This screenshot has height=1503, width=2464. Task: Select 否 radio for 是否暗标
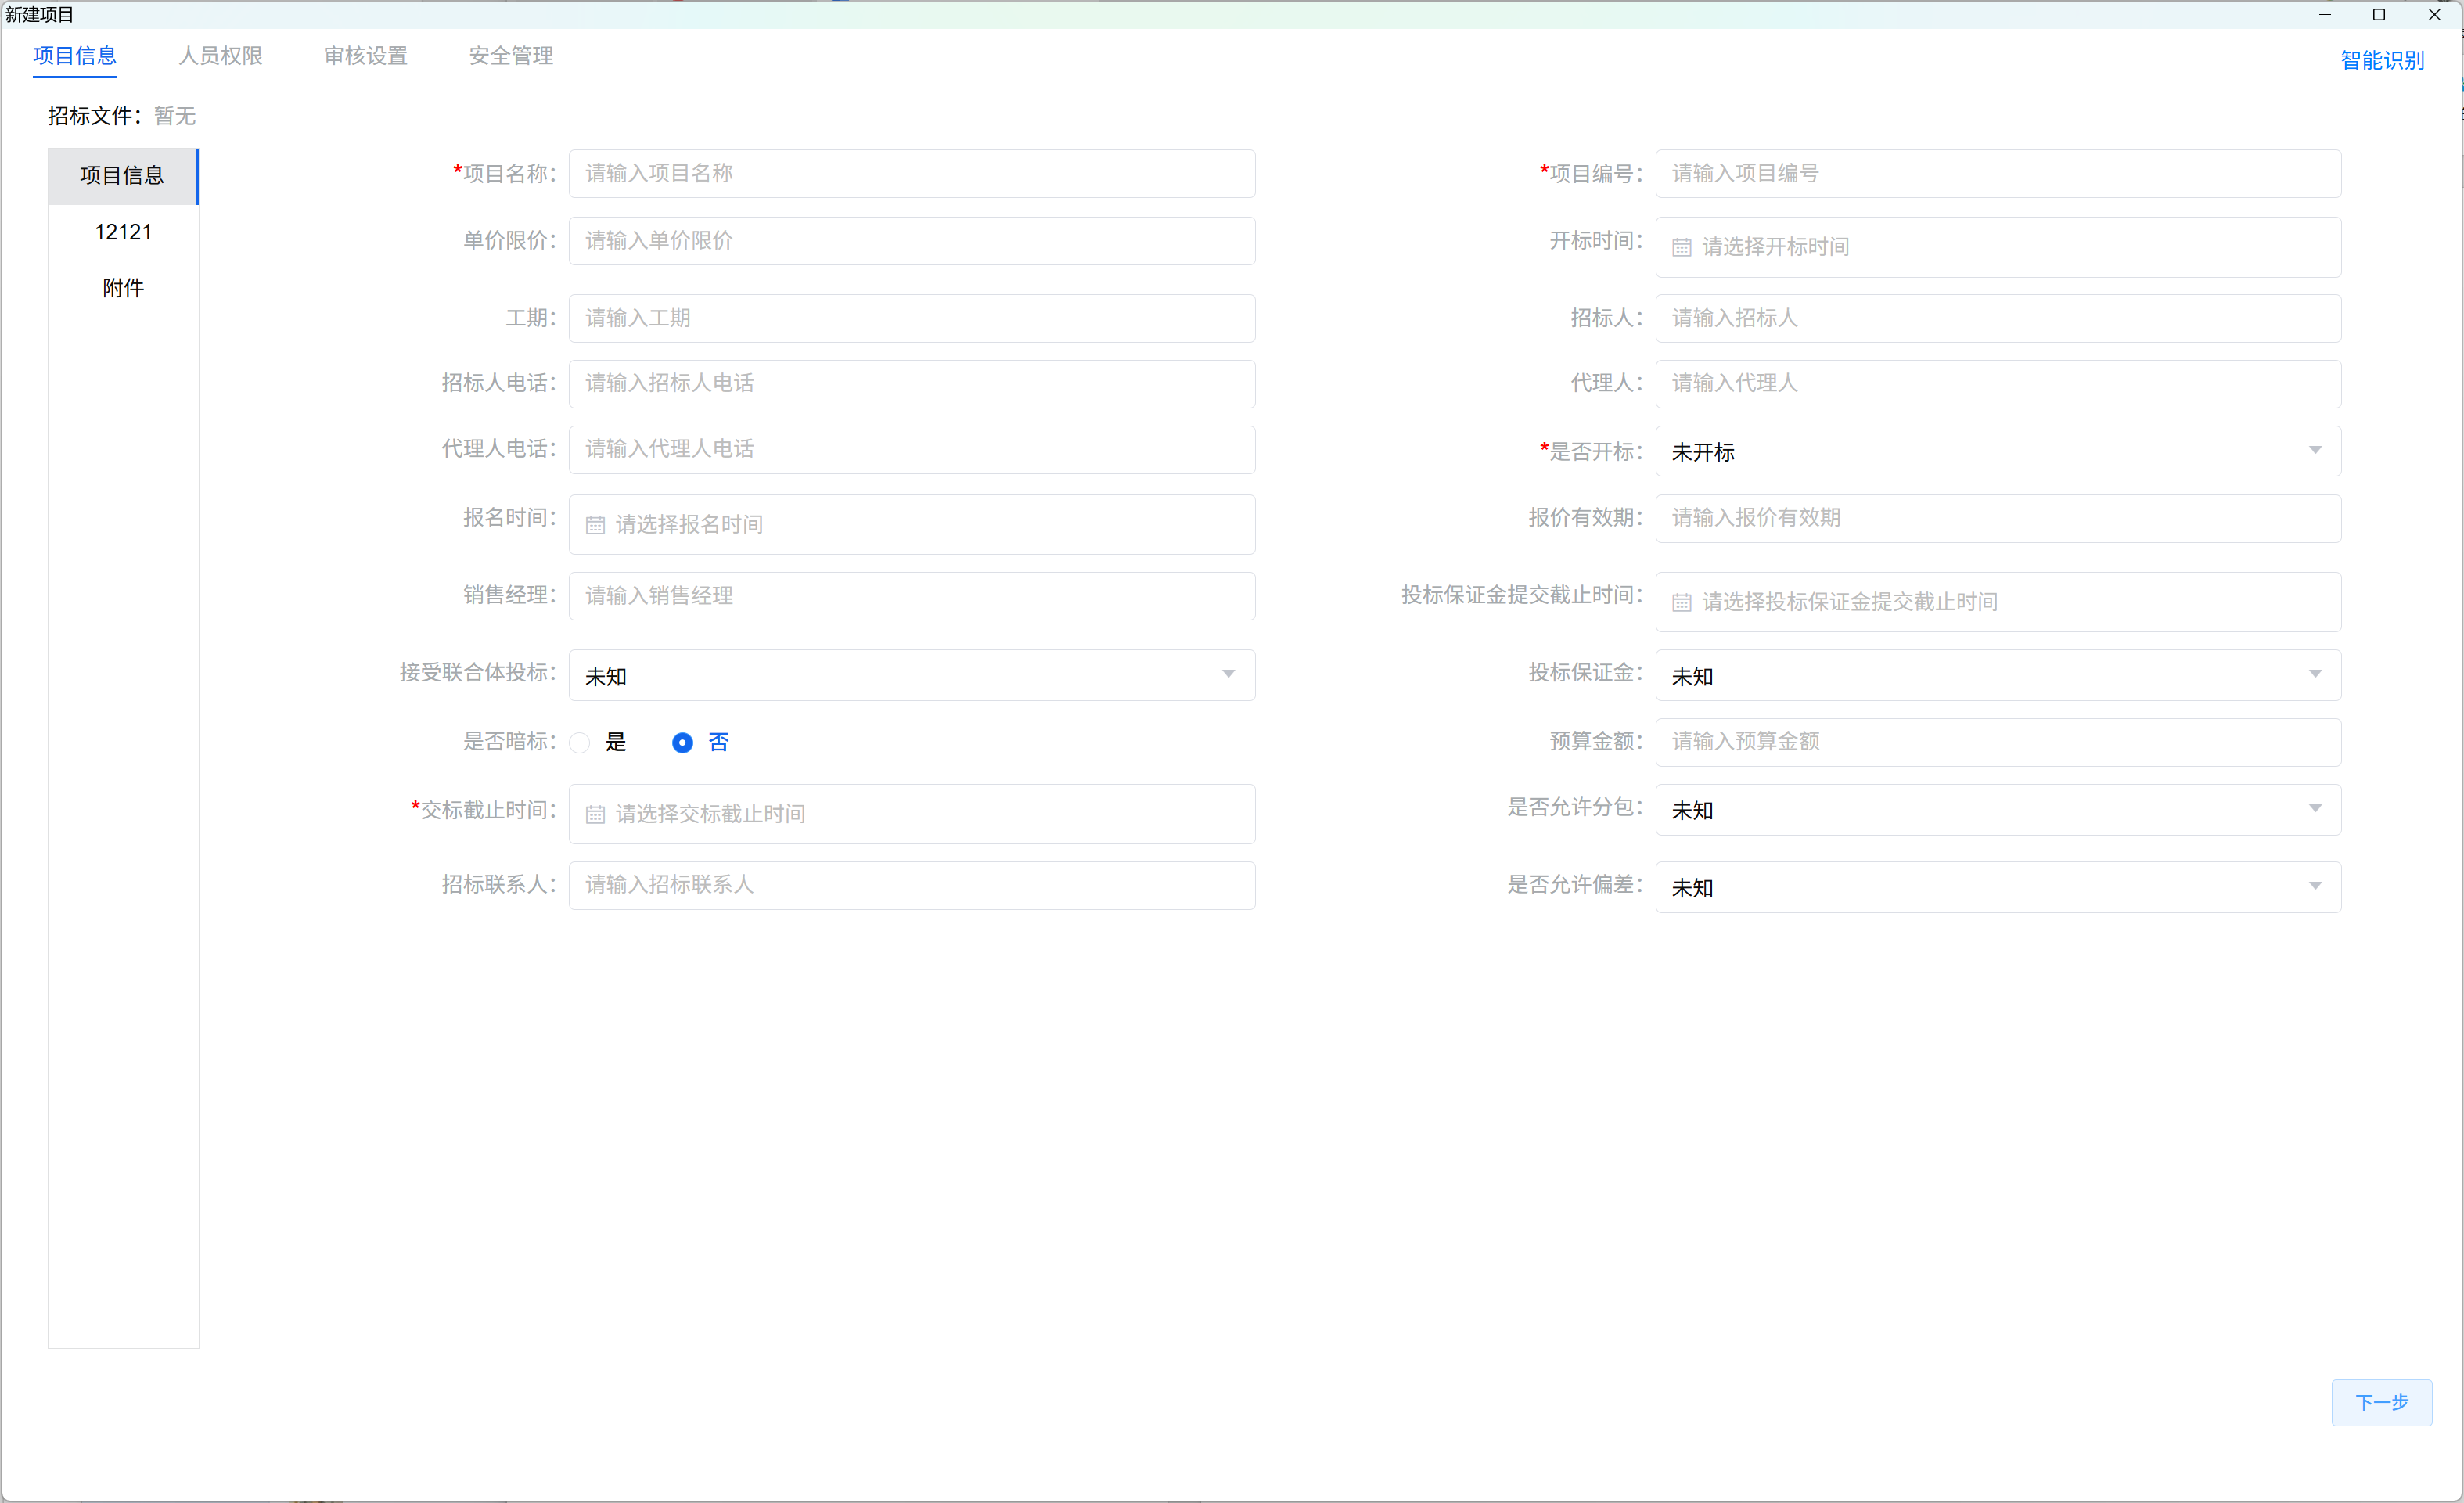[682, 743]
